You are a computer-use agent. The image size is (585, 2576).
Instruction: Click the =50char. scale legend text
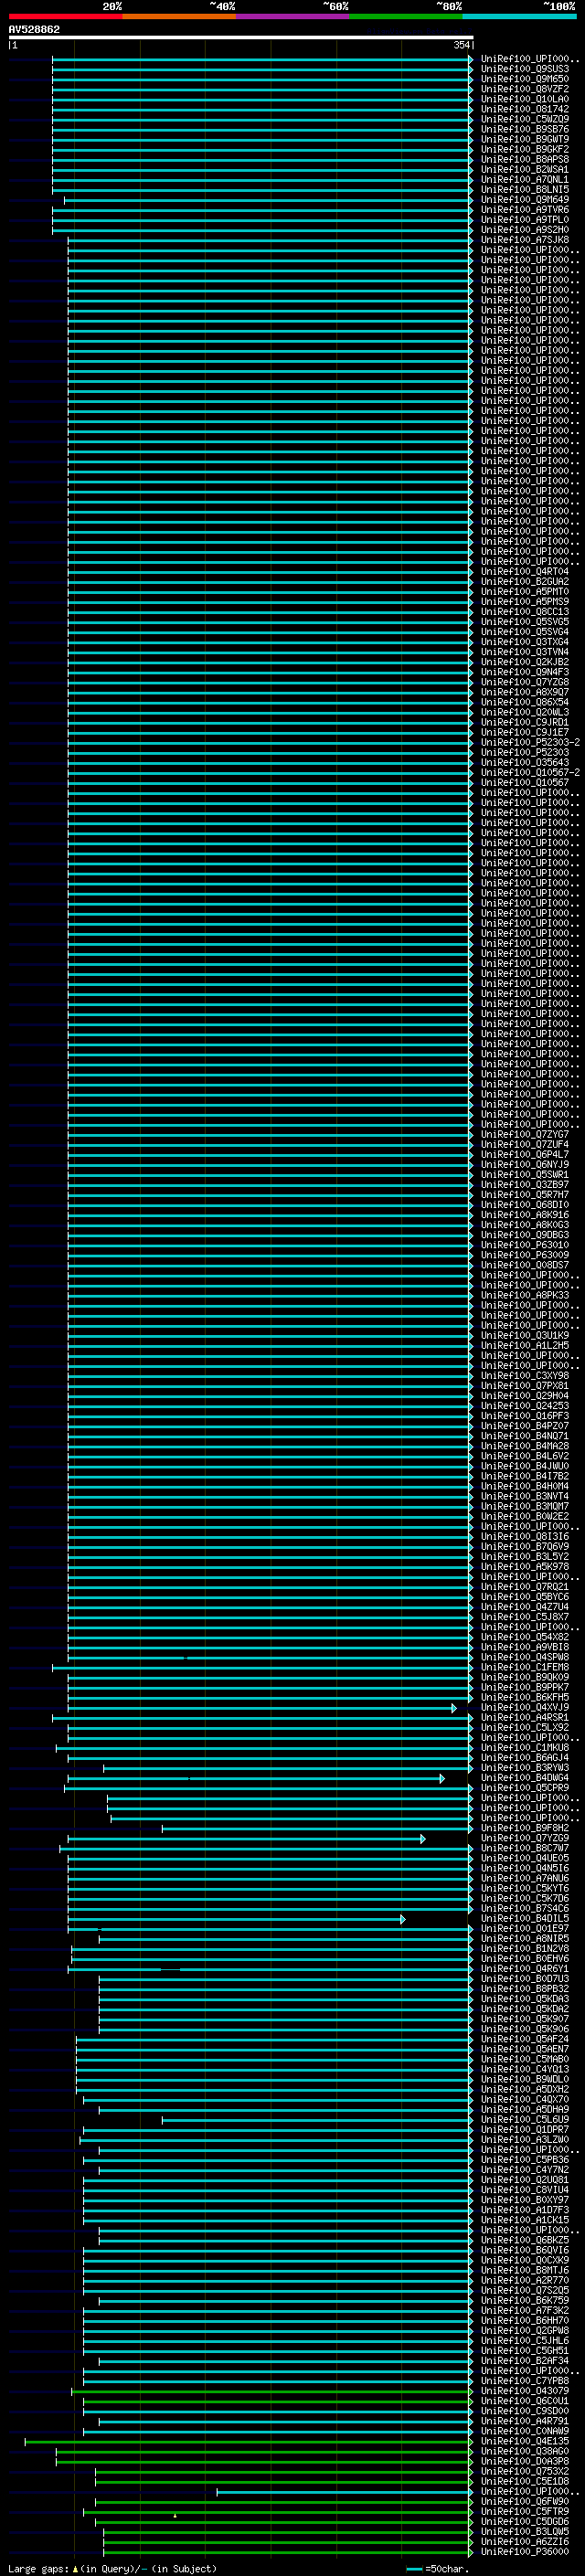point(447,2568)
